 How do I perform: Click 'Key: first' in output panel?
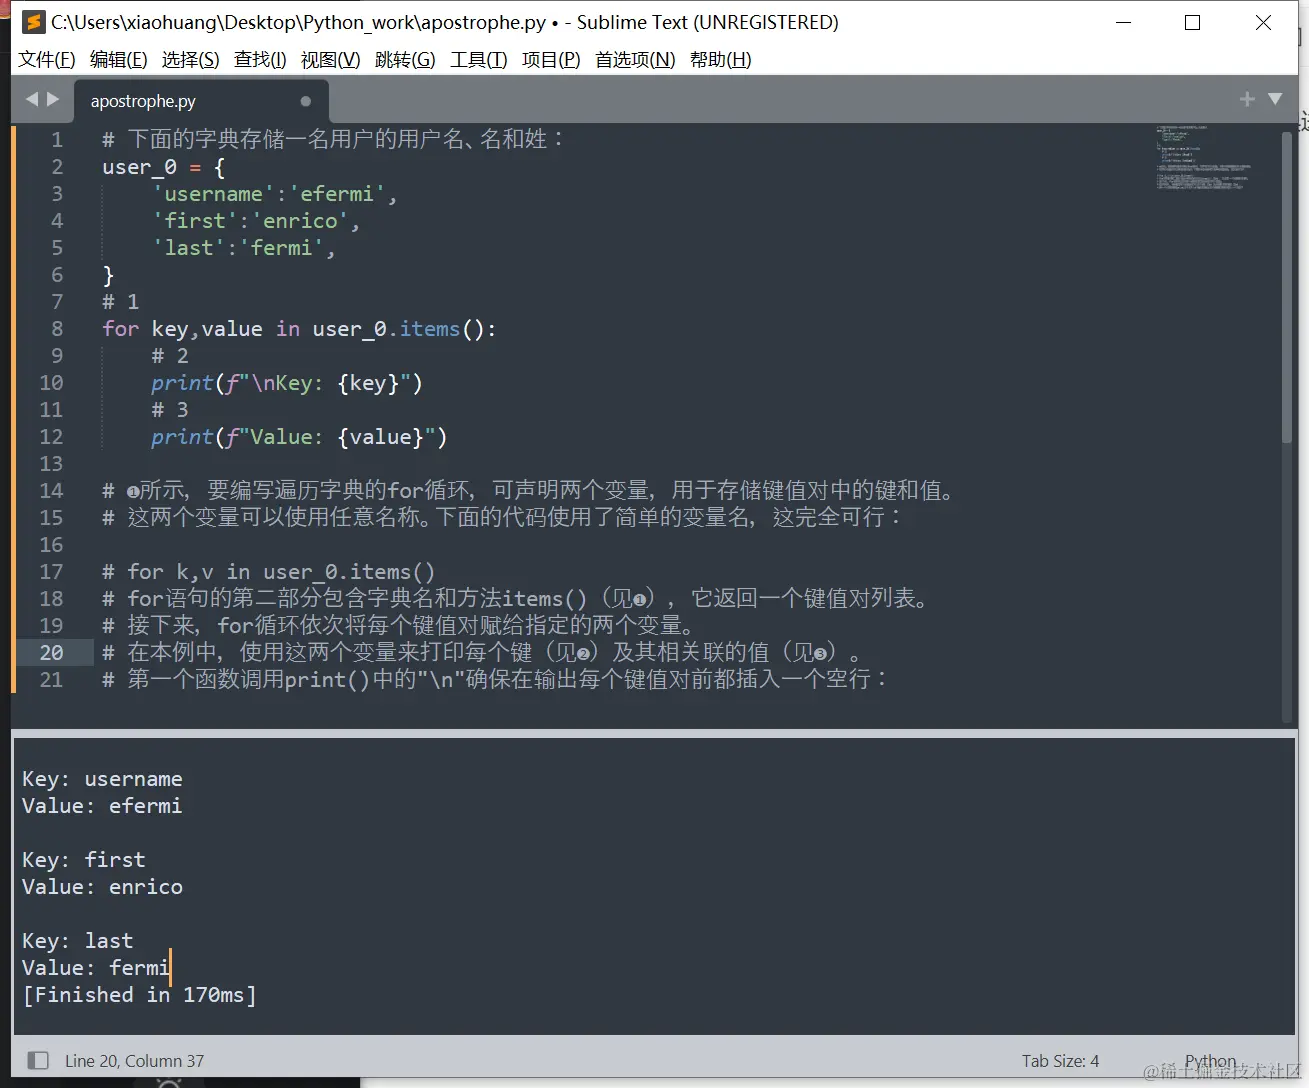click(84, 860)
